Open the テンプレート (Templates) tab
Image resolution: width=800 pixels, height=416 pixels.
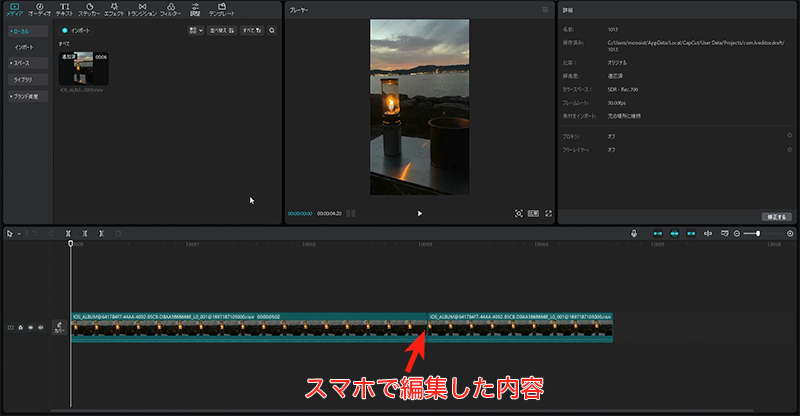pos(221,9)
